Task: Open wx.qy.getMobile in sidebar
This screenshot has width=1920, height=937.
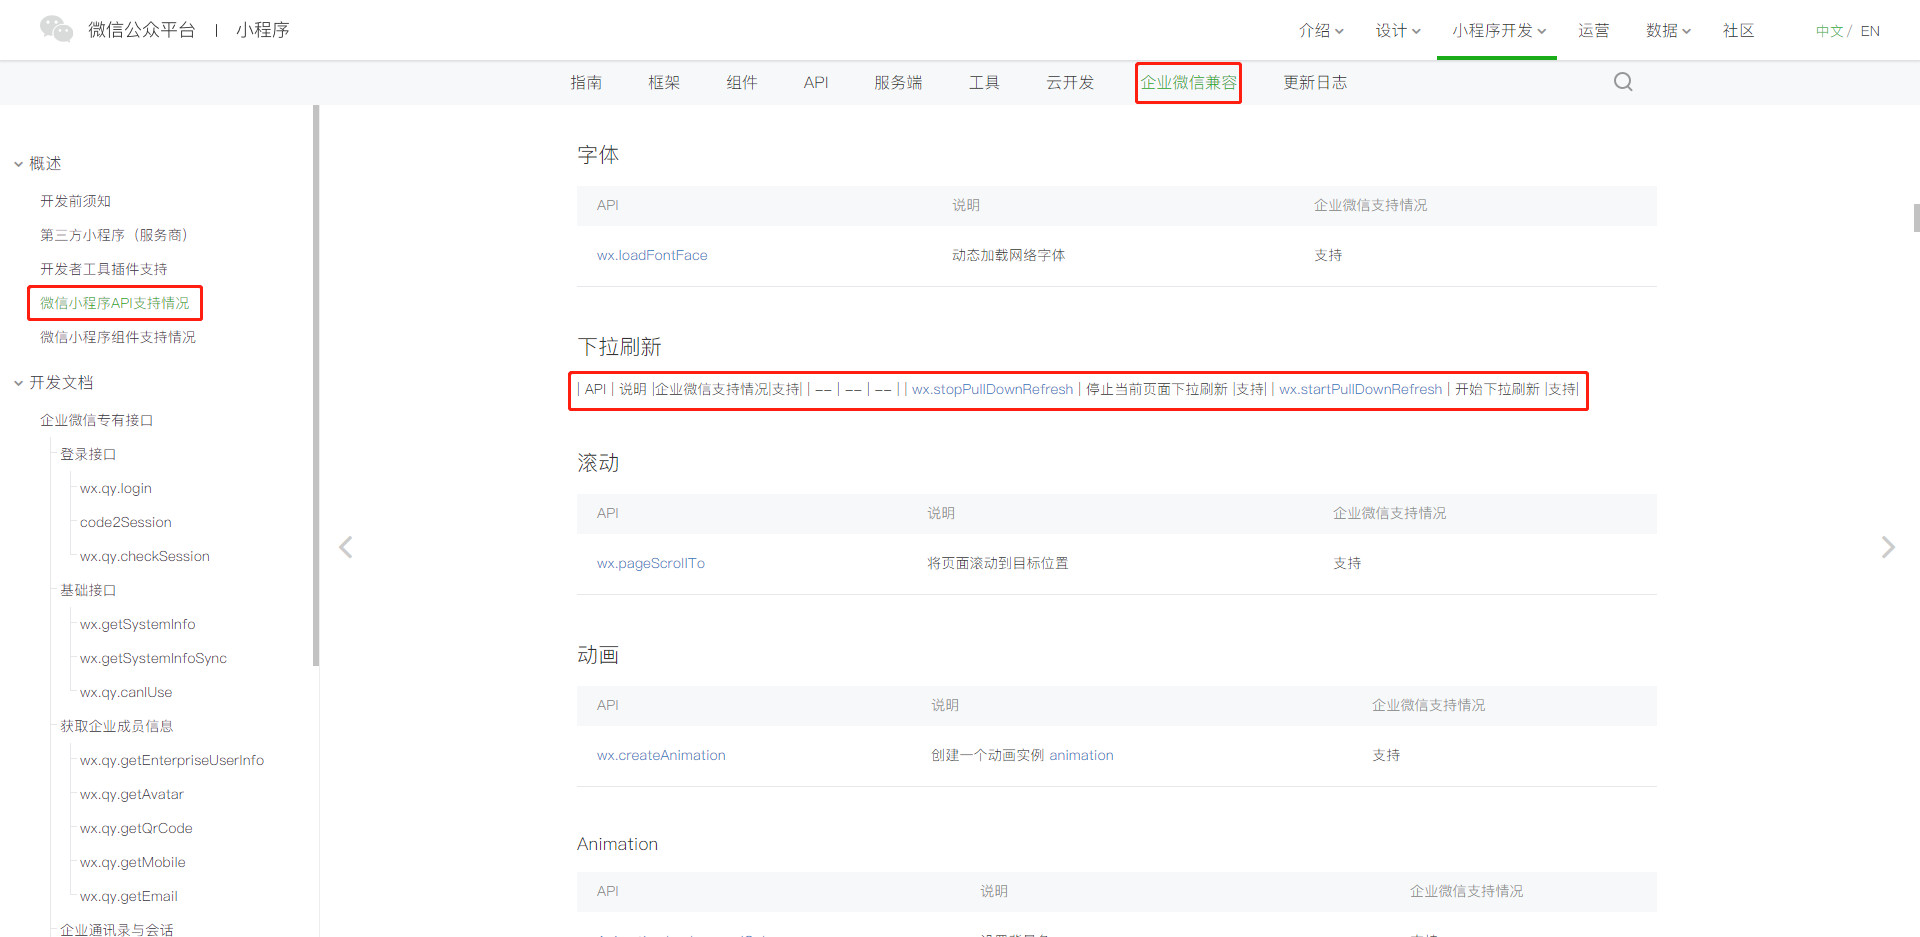Action: point(133,862)
